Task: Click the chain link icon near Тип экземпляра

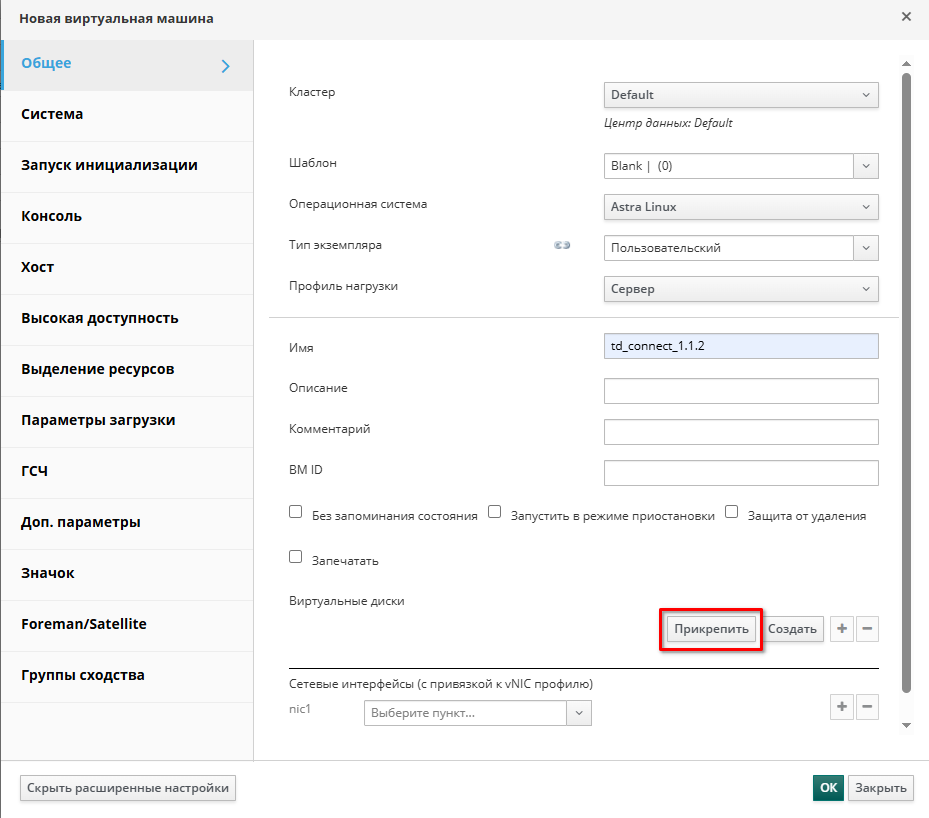Action: coord(562,246)
